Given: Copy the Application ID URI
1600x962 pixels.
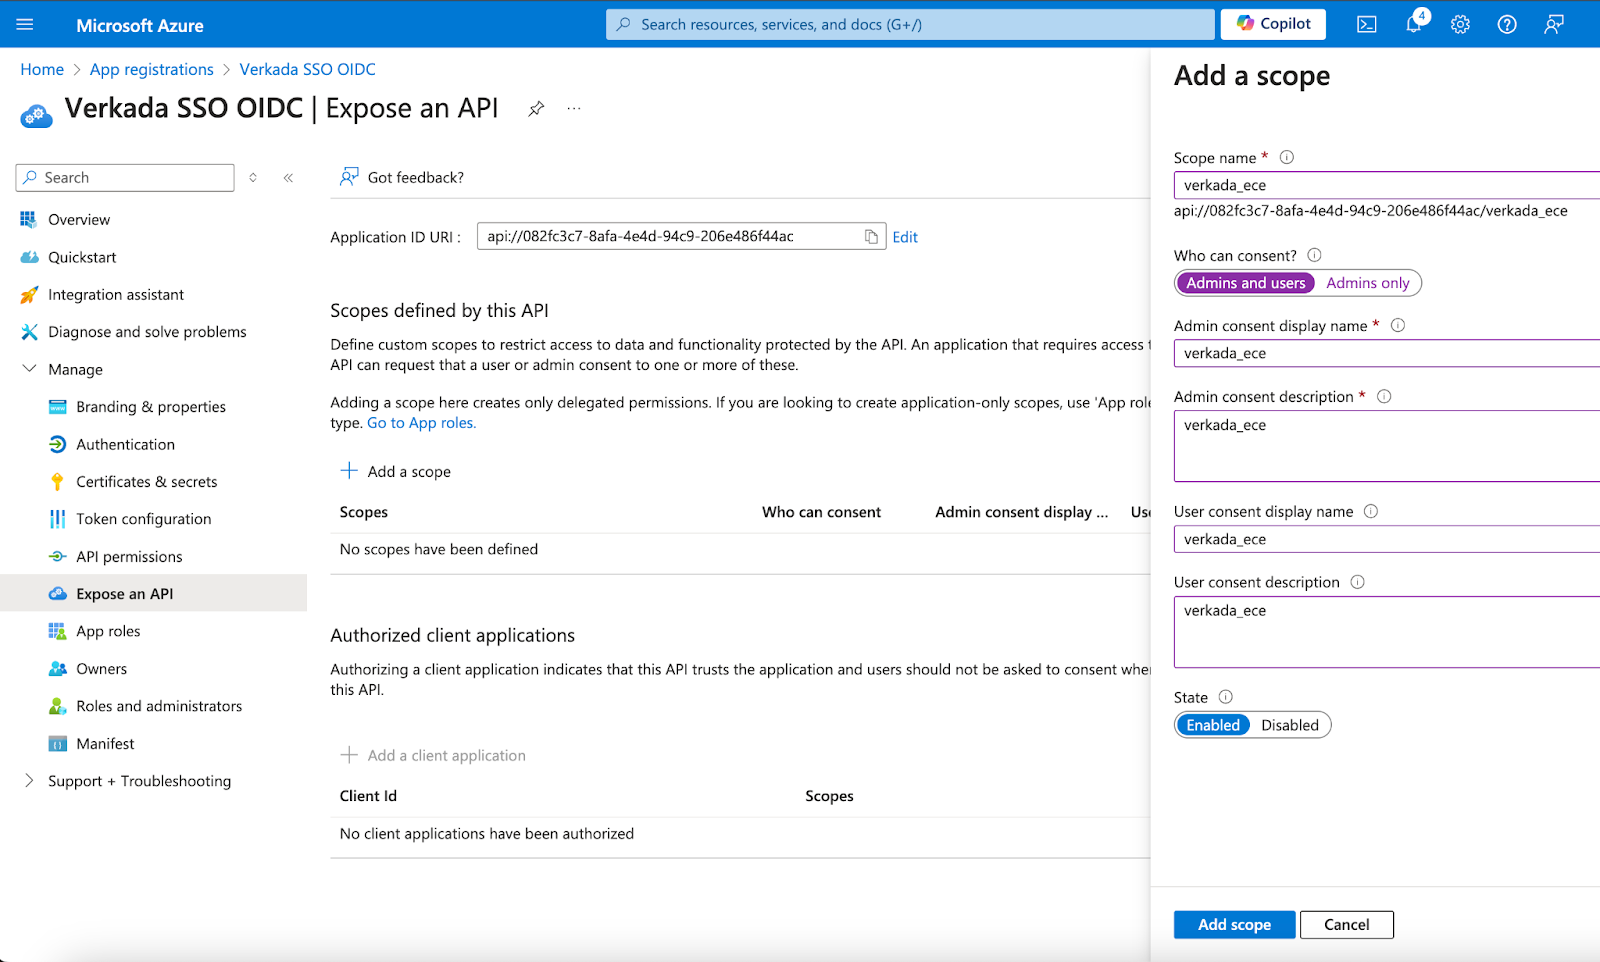Looking at the screenshot, I should (x=871, y=237).
